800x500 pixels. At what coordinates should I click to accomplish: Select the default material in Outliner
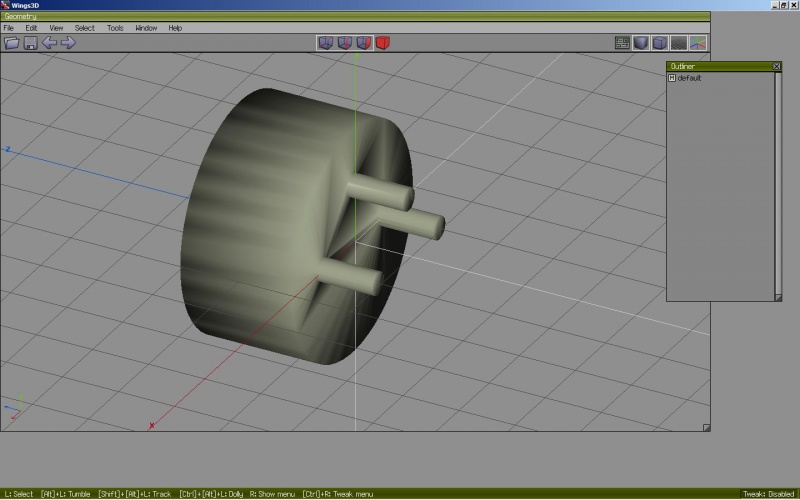(x=689, y=78)
